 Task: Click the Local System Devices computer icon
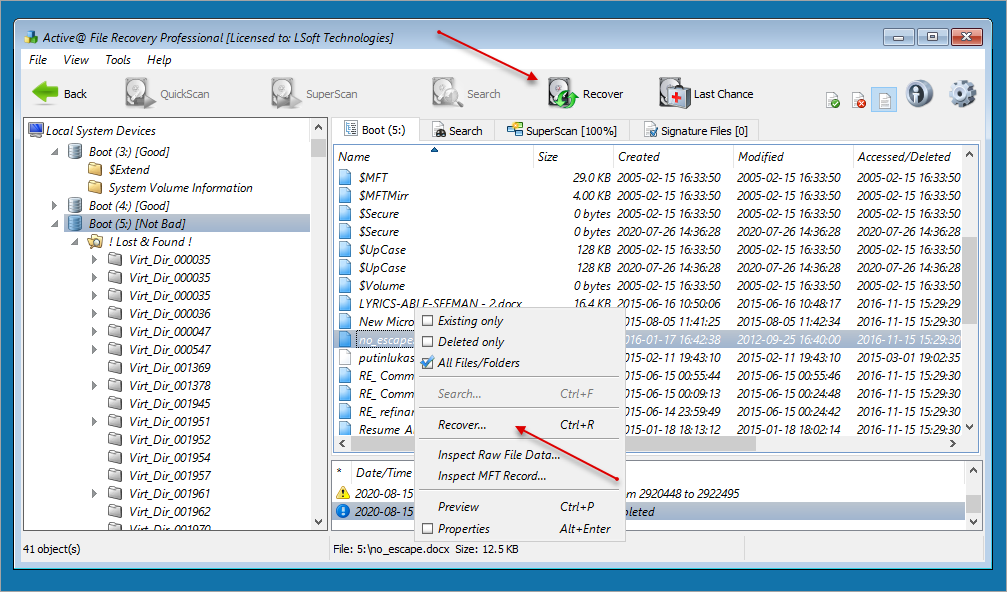tap(36, 130)
